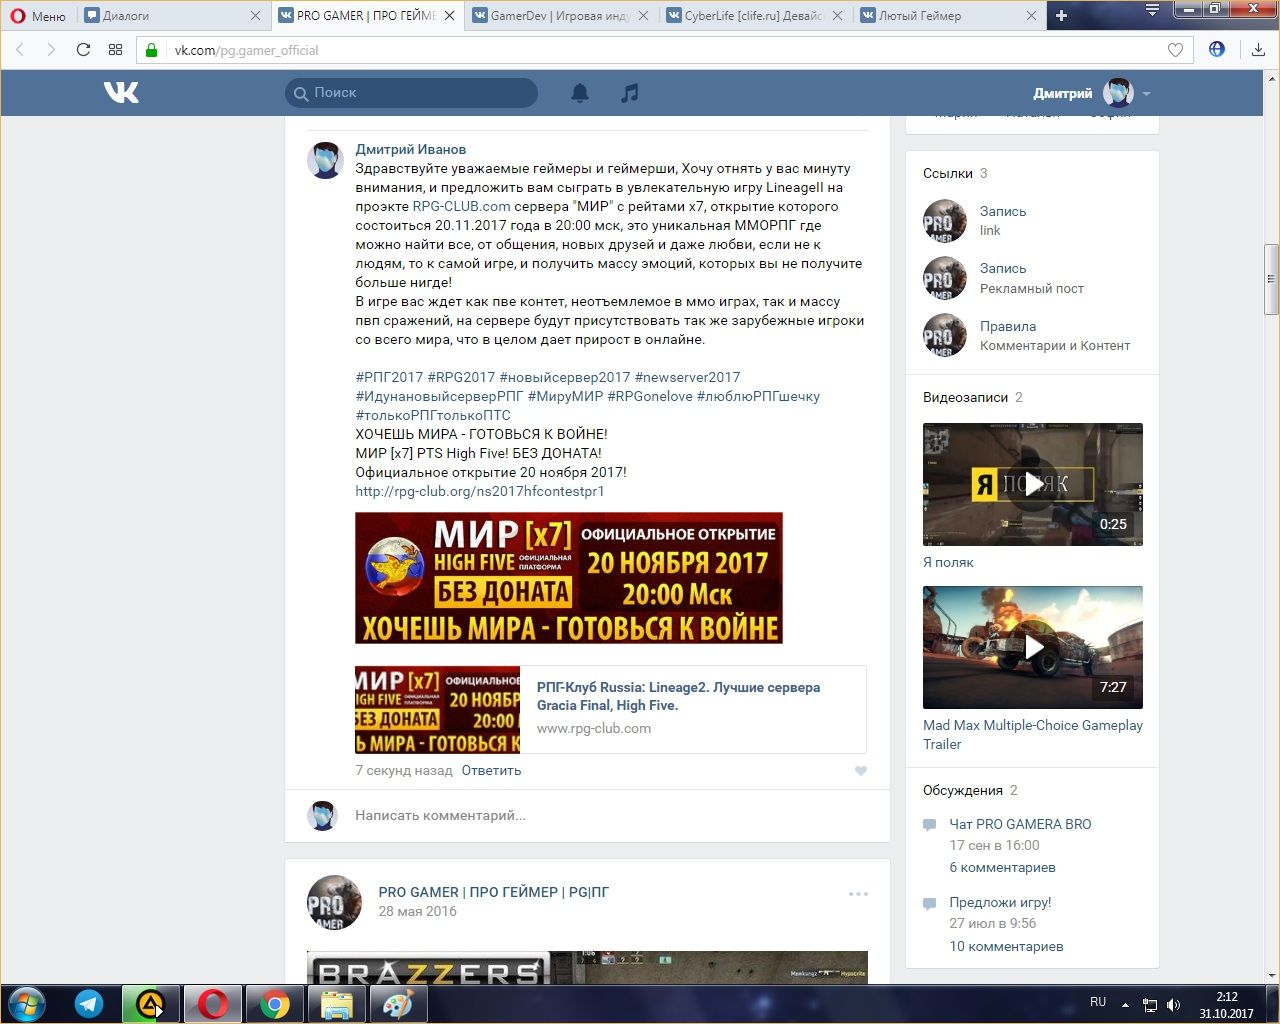Screen dimensions: 1280x1024
Task: Open the Запись link with subtitle link
Action: [1003, 212]
